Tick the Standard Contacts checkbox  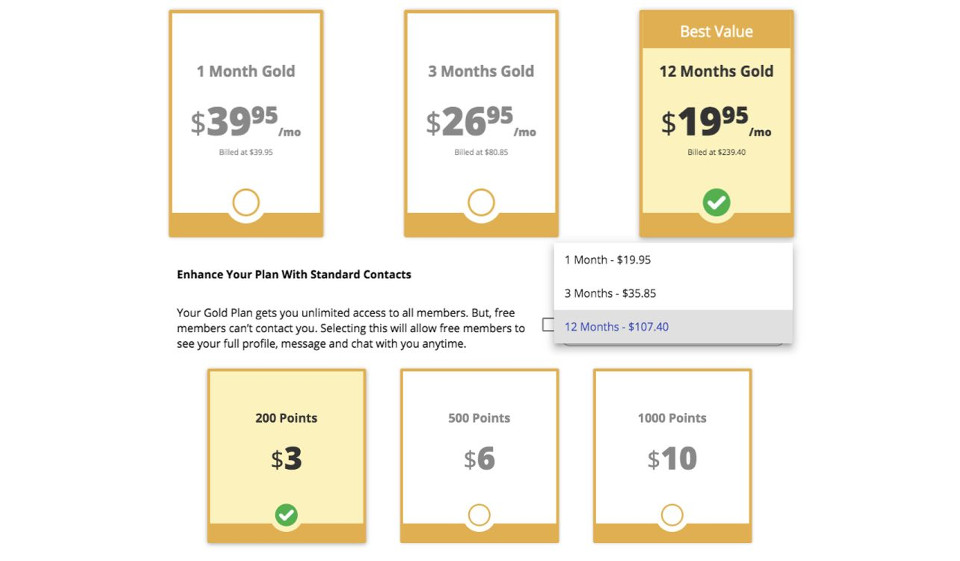click(548, 324)
